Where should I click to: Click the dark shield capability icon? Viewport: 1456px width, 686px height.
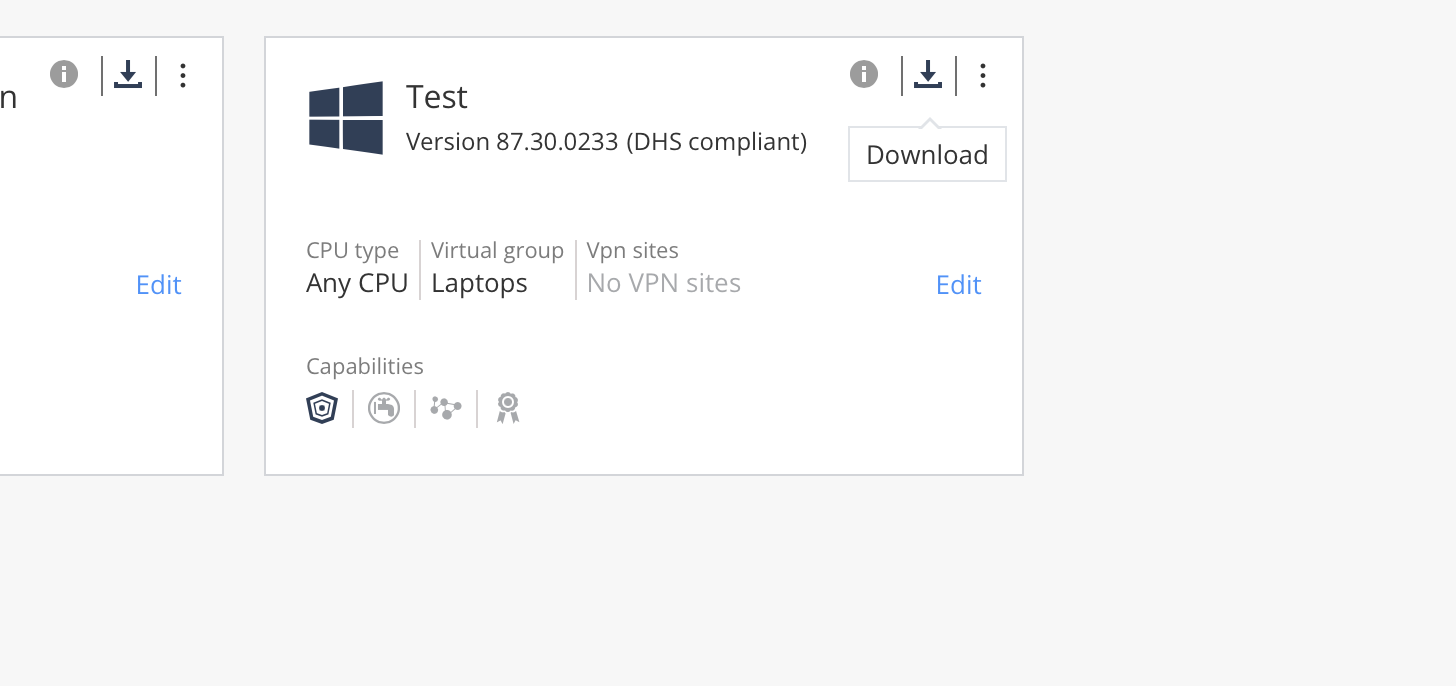tap(322, 408)
